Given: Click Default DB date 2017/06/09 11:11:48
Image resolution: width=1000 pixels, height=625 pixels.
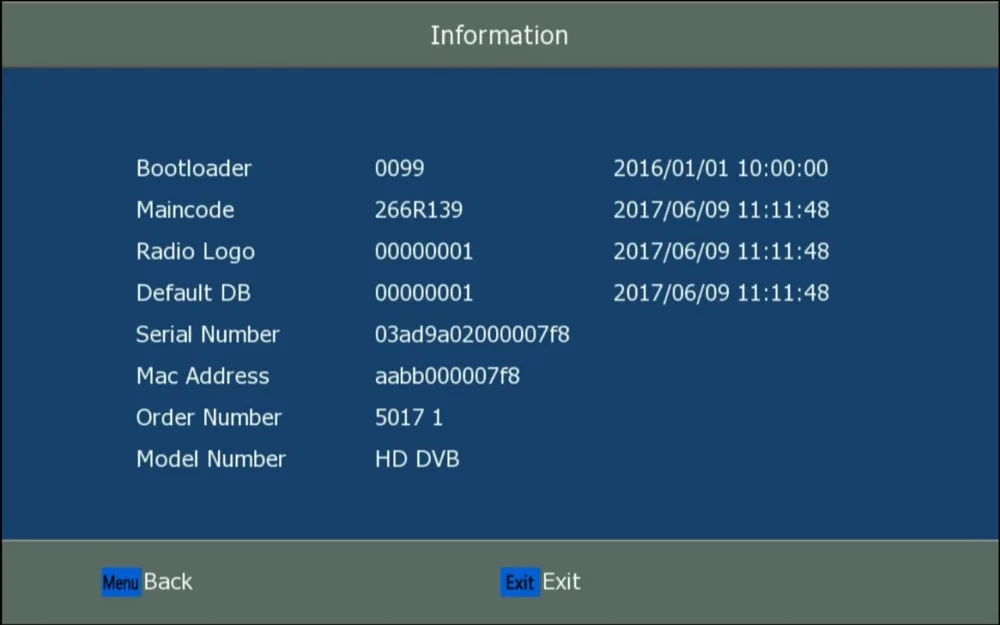Looking at the screenshot, I should (721, 293).
